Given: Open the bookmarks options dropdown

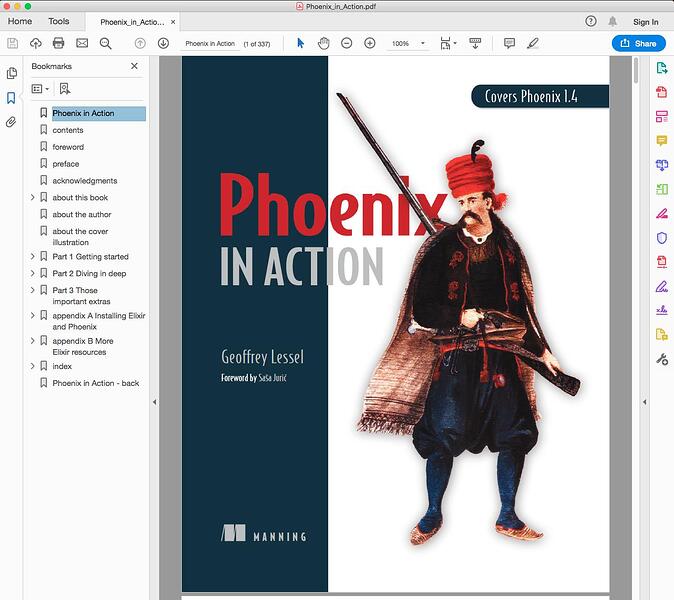Looking at the screenshot, I should pos(40,89).
